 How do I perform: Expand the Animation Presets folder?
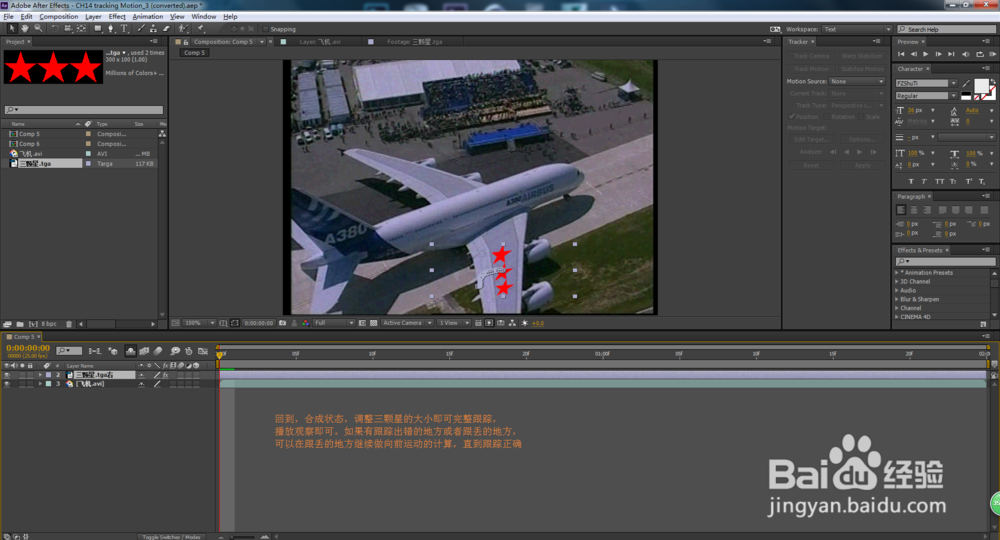point(897,272)
